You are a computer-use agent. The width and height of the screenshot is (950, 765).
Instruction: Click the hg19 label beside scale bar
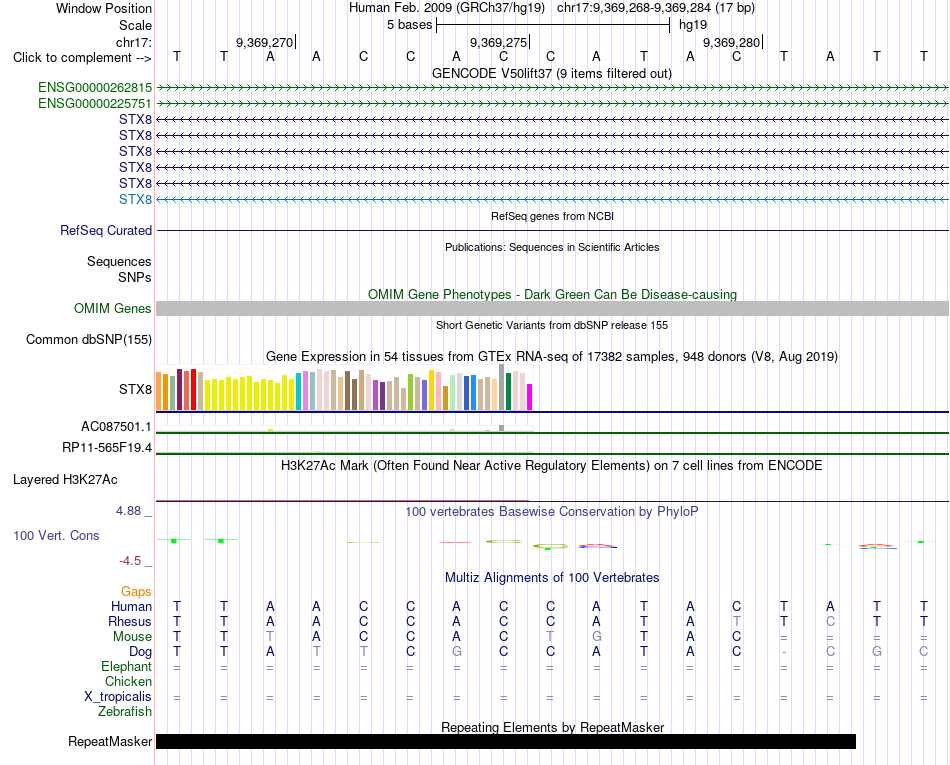(x=693, y=25)
